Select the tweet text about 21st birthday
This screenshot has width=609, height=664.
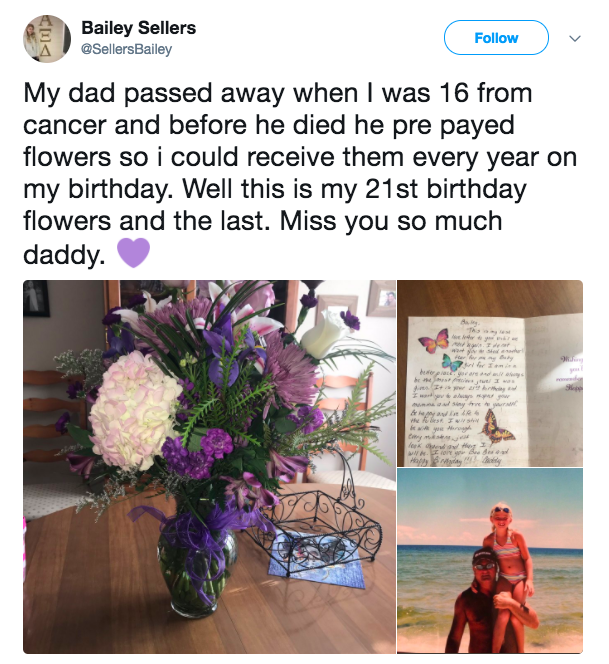pos(300,173)
